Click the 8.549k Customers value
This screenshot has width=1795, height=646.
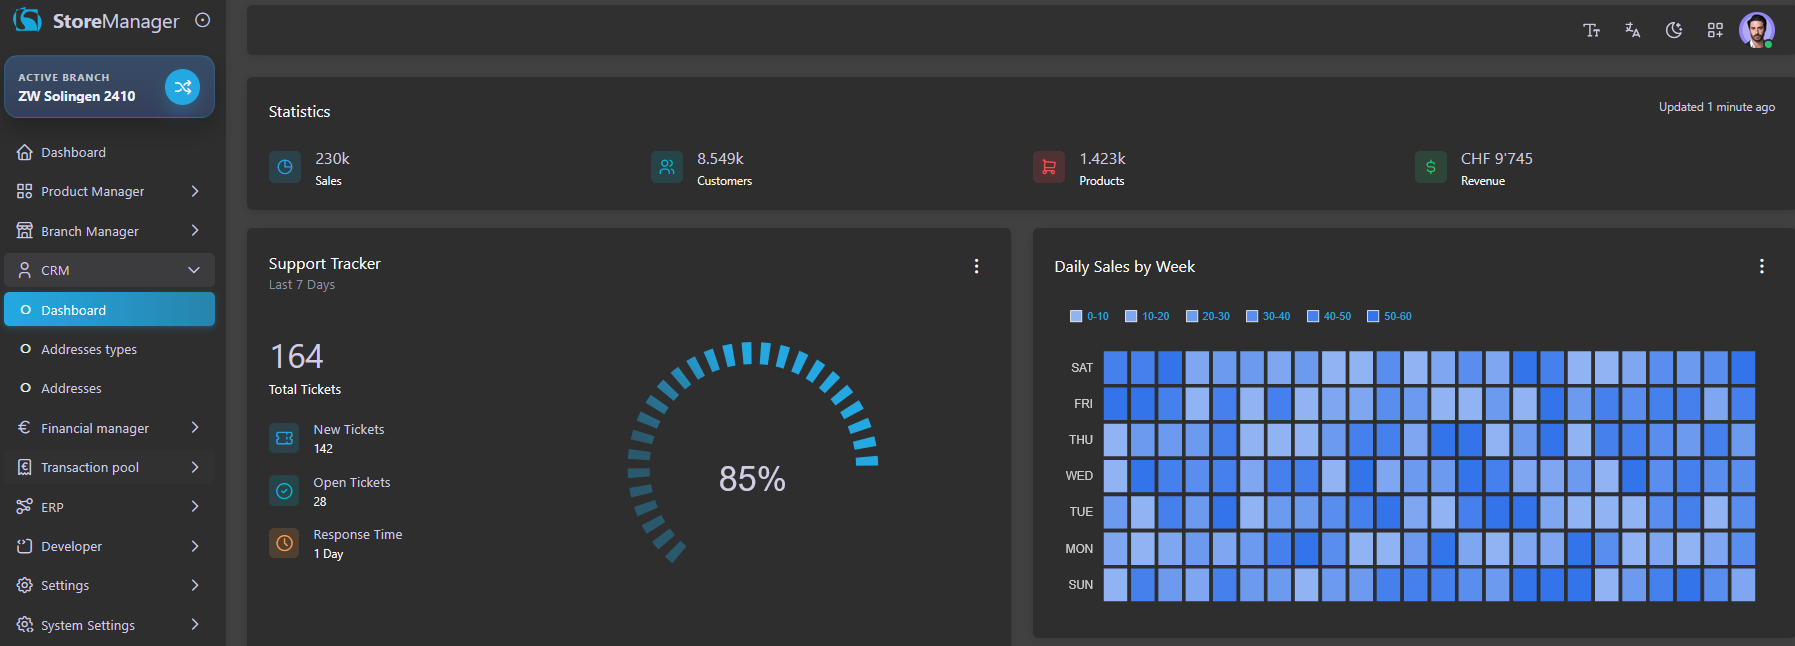click(721, 158)
